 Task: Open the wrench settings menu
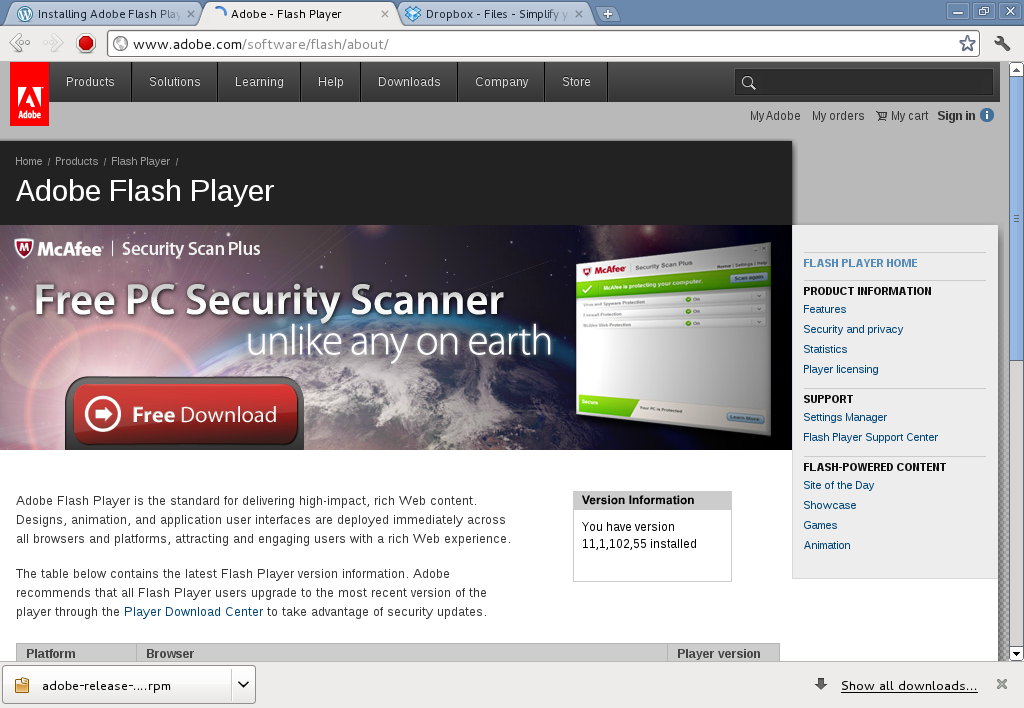point(1002,44)
